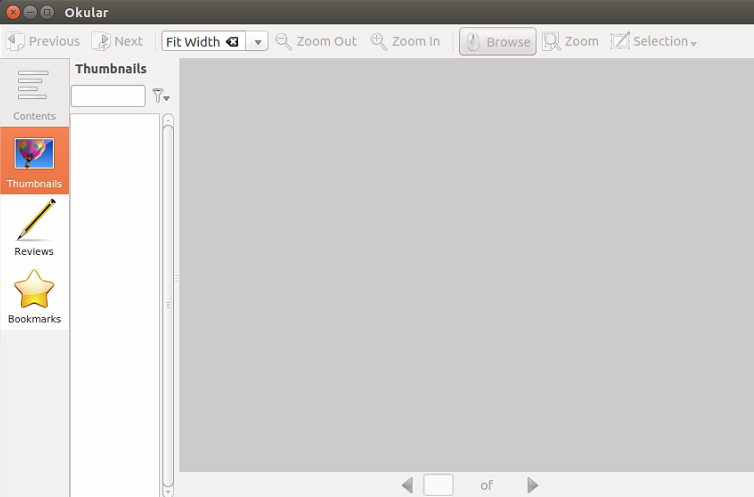Click the thumbnails panel vertical scrollbar

168,306
